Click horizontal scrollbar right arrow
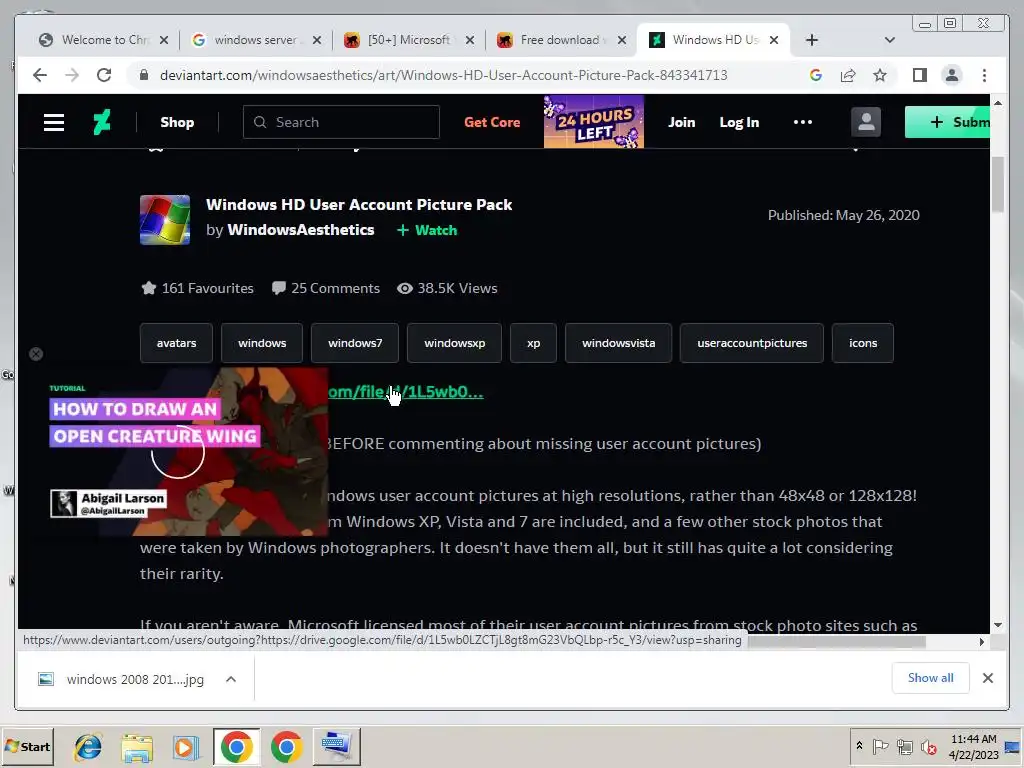The image size is (1024, 768). pyautogui.click(x=982, y=642)
